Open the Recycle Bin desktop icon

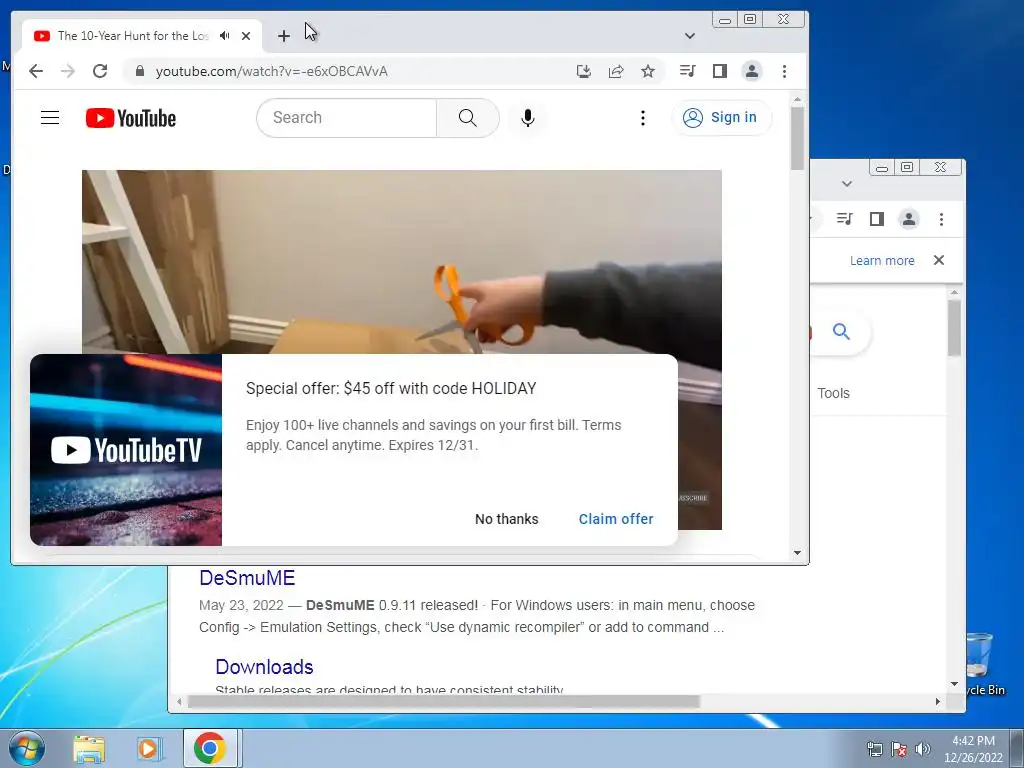pos(983,664)
